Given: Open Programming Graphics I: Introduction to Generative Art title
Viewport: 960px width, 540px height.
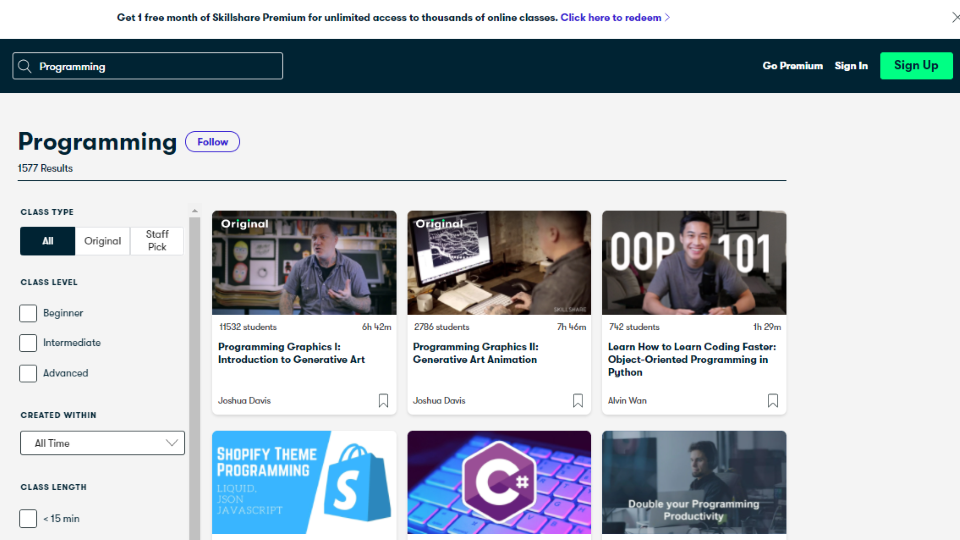Looking at the screenshot, I should tap(291, 353).
